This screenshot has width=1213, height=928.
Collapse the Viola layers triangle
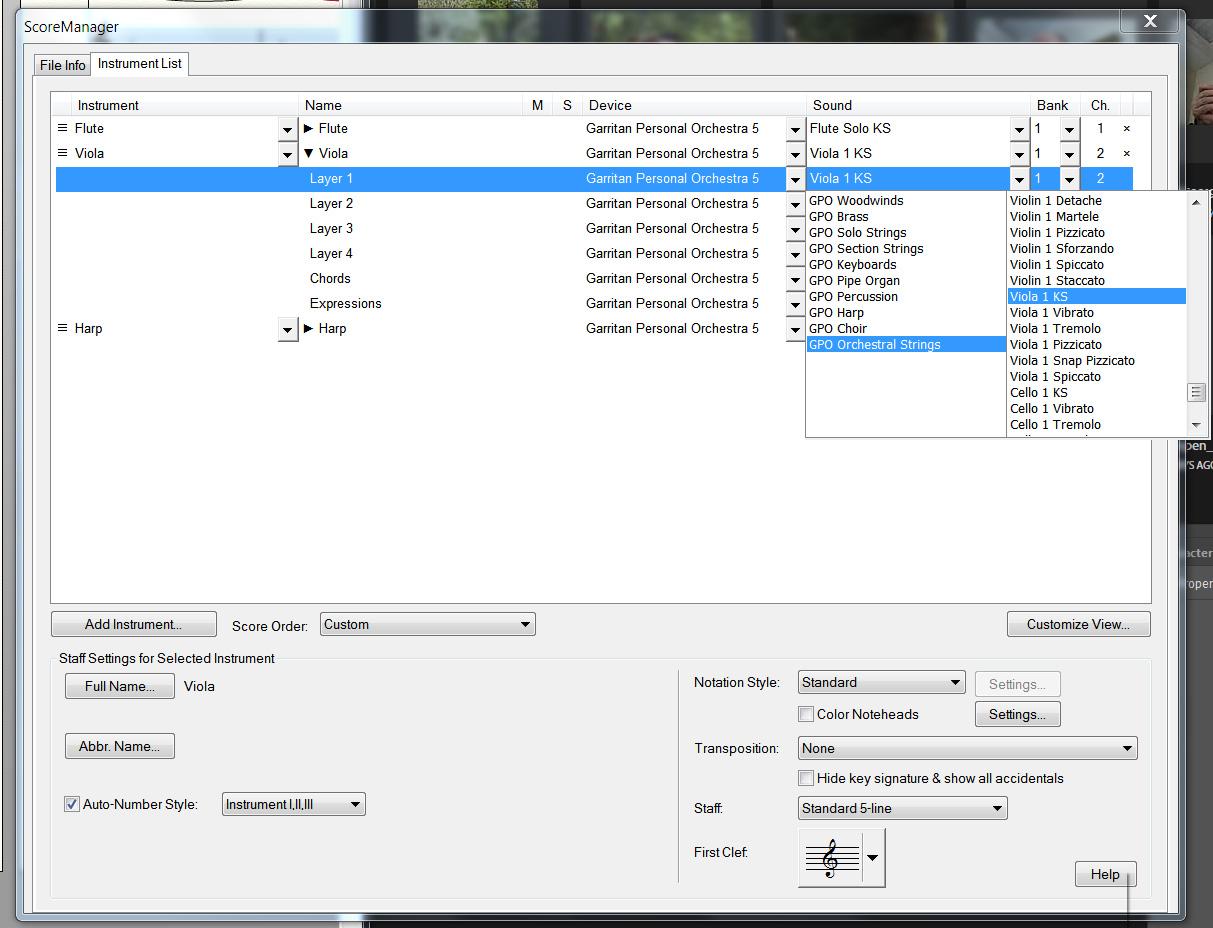309,154
